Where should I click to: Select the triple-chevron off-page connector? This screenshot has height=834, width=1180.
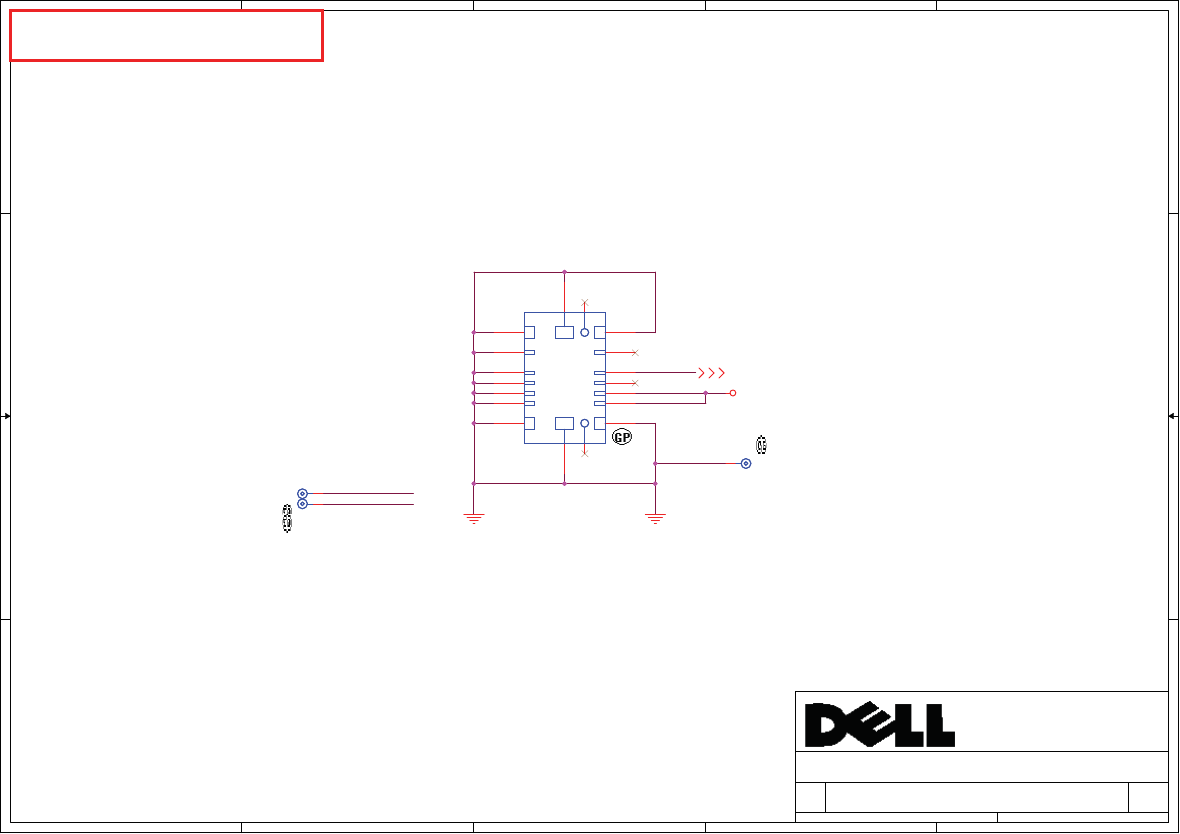(711, 373)
